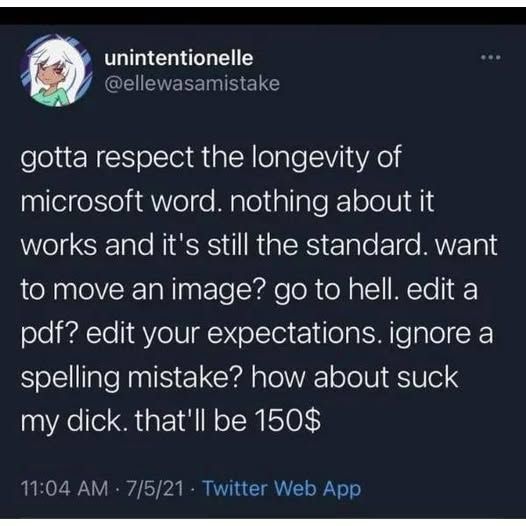Open the unintentionelle profile avatar
The image size is (526, 526).
click(x=56, y=70)
